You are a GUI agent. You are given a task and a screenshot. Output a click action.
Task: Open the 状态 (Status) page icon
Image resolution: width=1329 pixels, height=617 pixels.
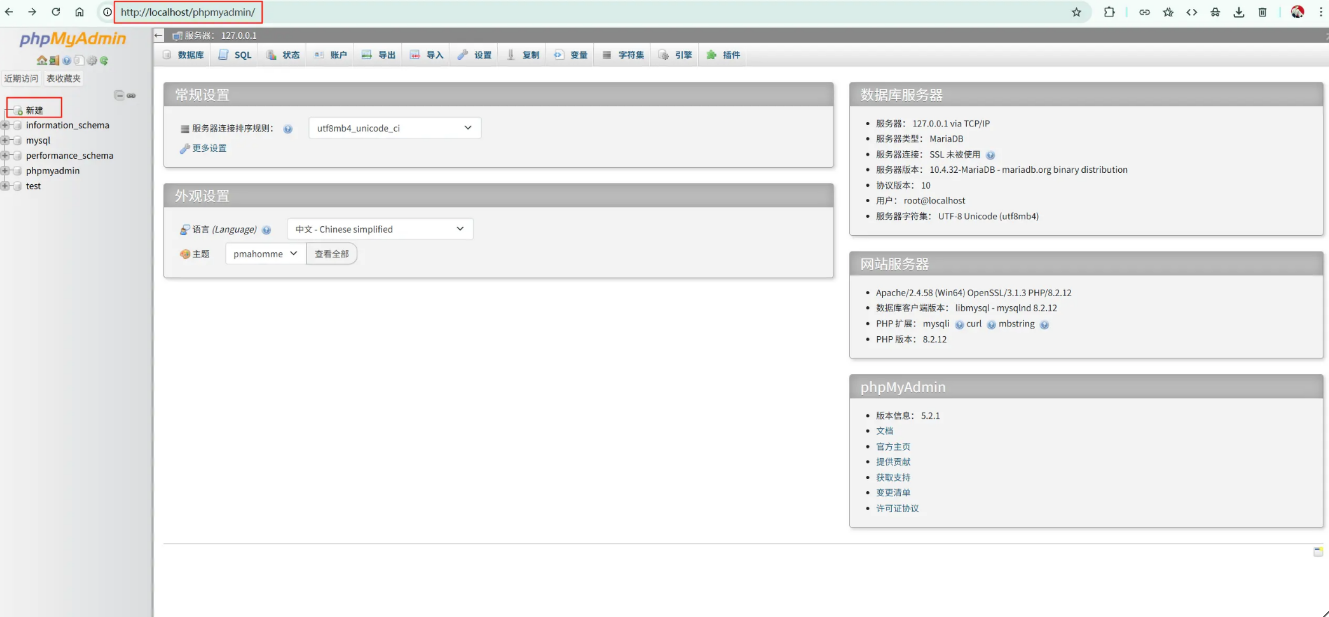(x=272, y=55)
